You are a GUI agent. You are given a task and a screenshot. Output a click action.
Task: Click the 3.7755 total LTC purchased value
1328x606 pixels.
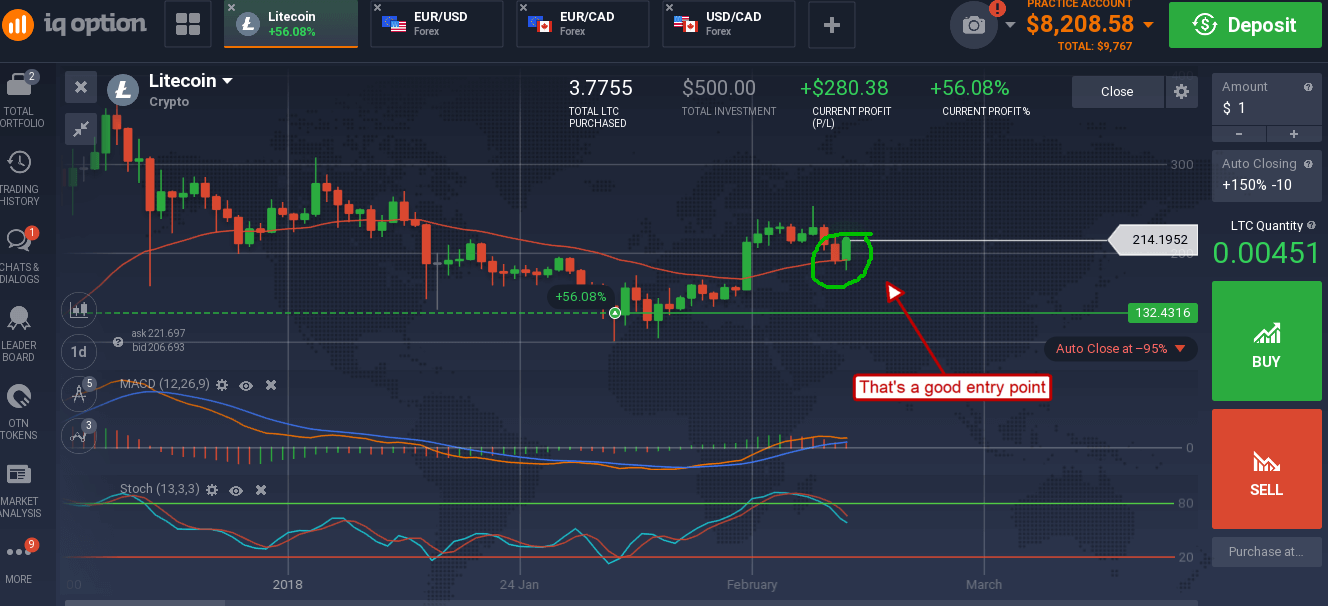pos(601,89)
